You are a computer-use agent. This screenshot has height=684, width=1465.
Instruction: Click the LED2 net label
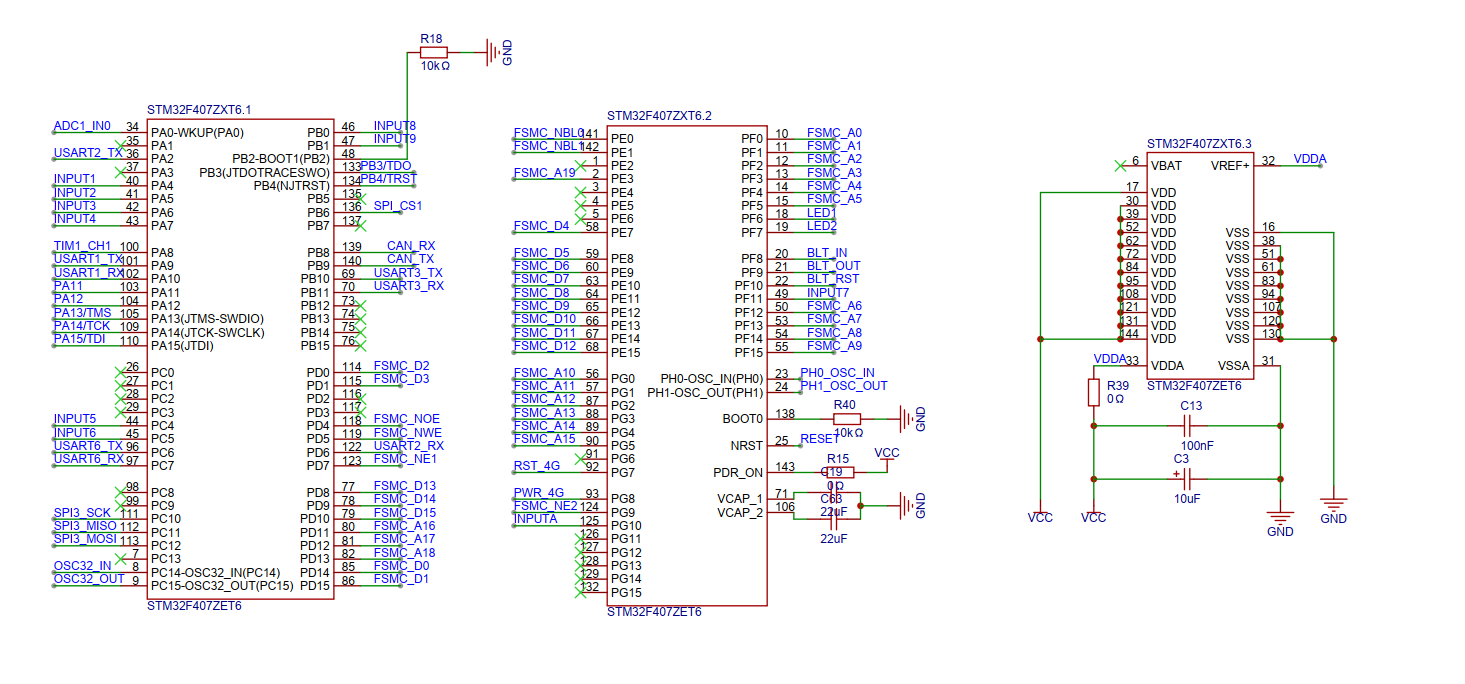tap(822, 226)
